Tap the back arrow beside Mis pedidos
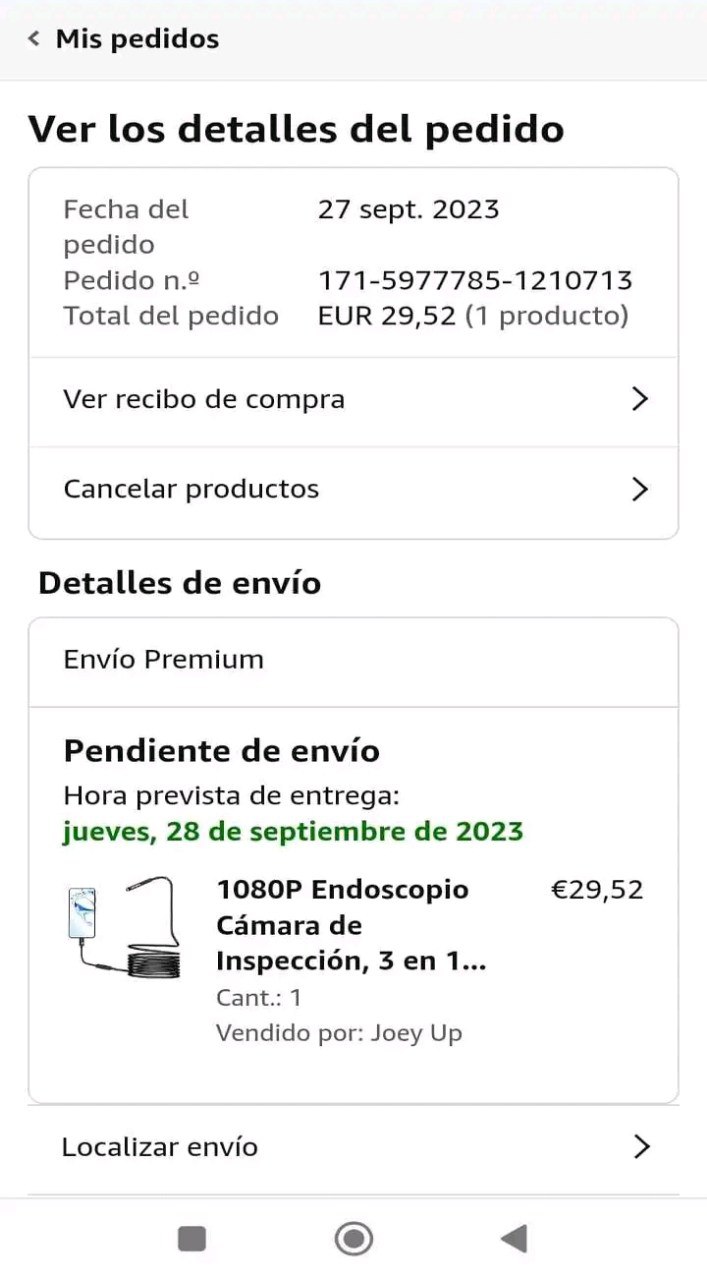The image size is (707, 1280). point(34,39)
